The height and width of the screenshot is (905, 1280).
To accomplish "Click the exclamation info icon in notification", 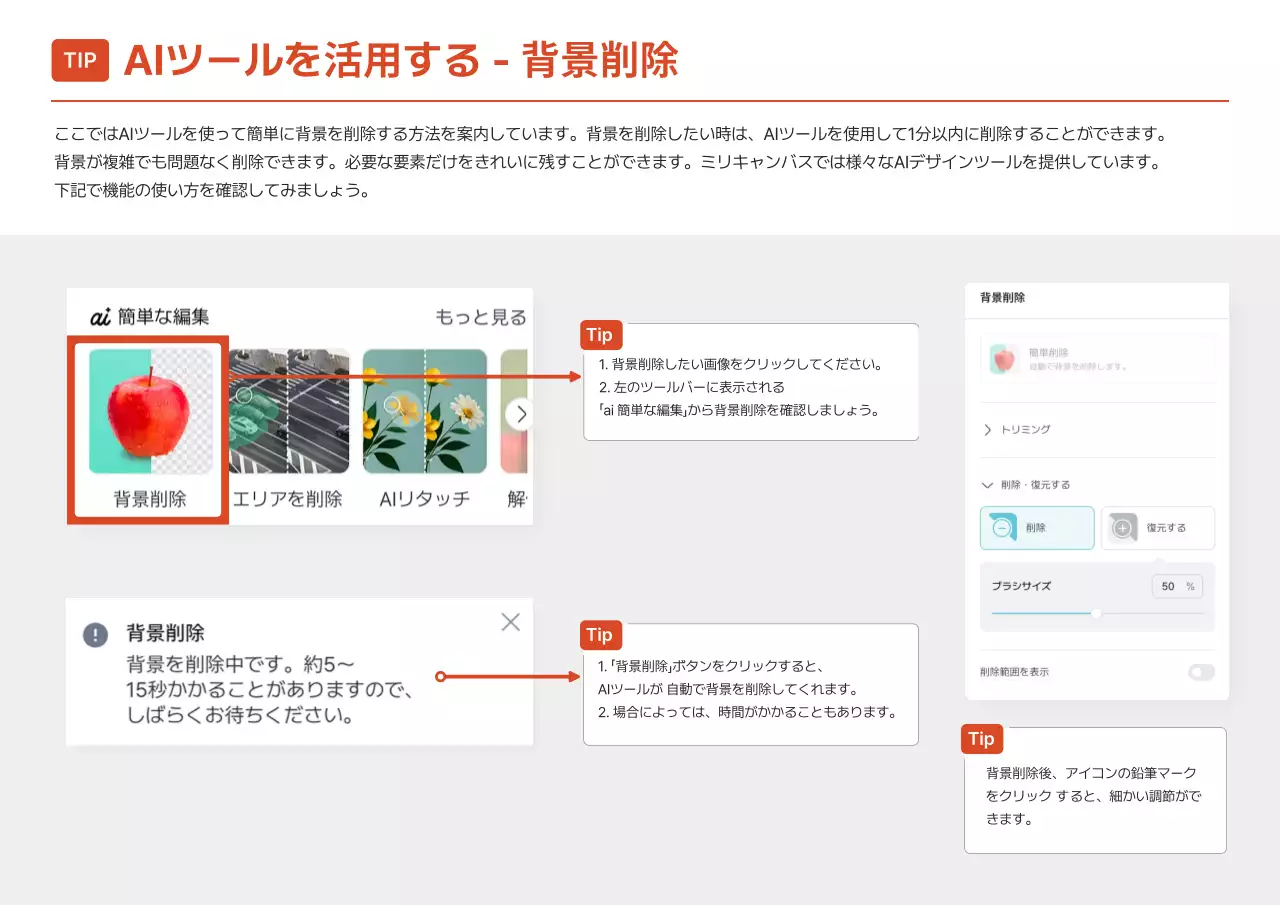I will click(x=95, y=635).
